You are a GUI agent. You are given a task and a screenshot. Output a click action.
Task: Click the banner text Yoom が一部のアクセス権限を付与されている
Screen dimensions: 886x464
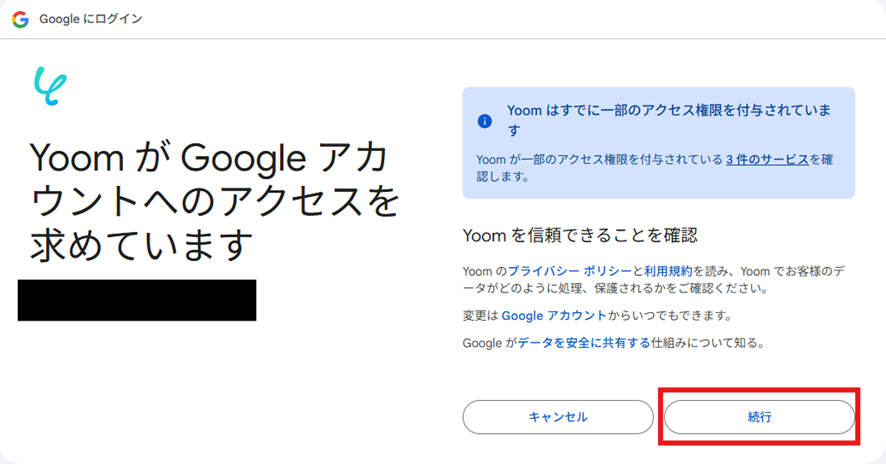click(x=599, y=159)
